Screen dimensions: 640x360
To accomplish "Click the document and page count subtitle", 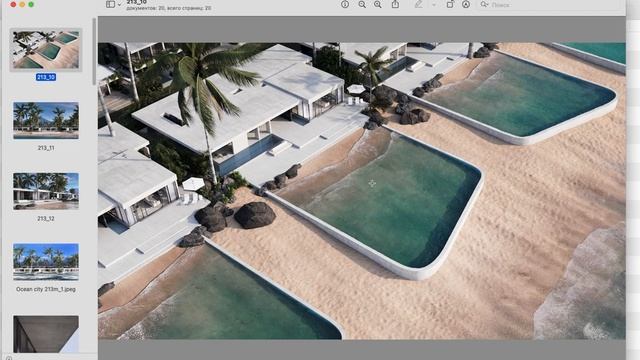I will tap(169, 8).
